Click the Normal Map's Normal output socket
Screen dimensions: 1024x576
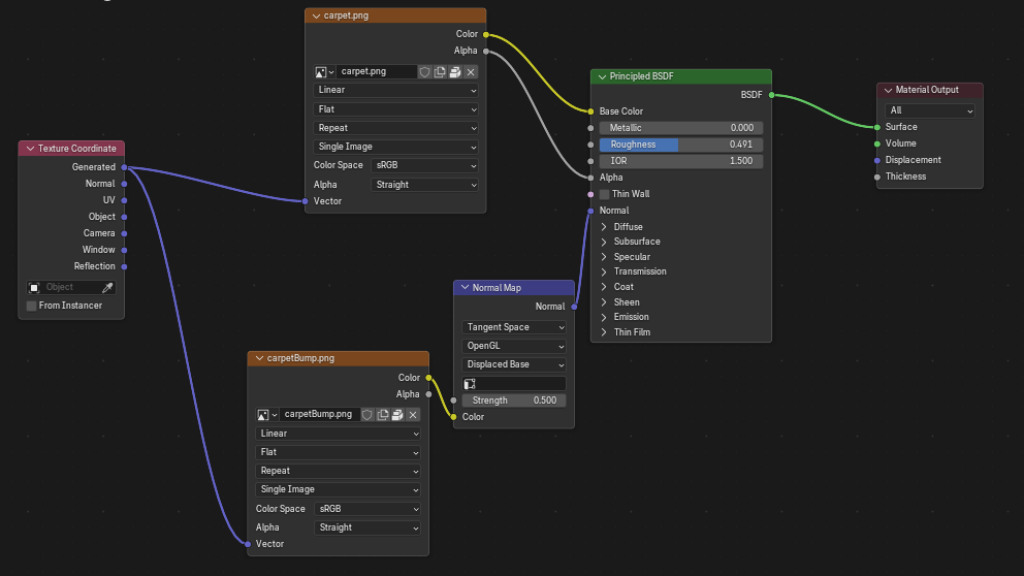(x=574, y=306)
